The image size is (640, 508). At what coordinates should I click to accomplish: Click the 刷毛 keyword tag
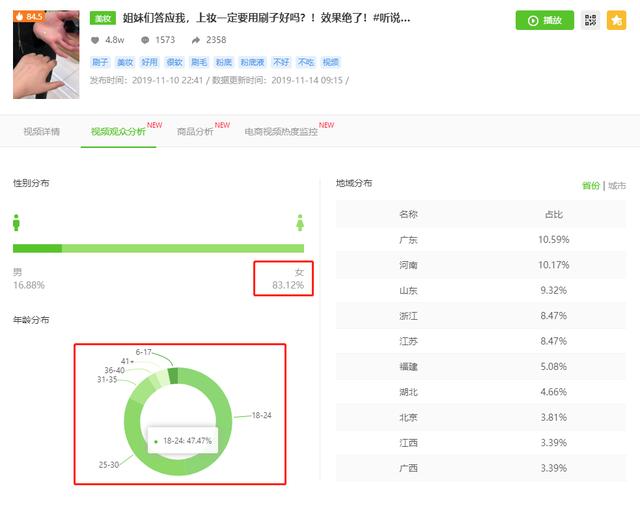[199, 62]
